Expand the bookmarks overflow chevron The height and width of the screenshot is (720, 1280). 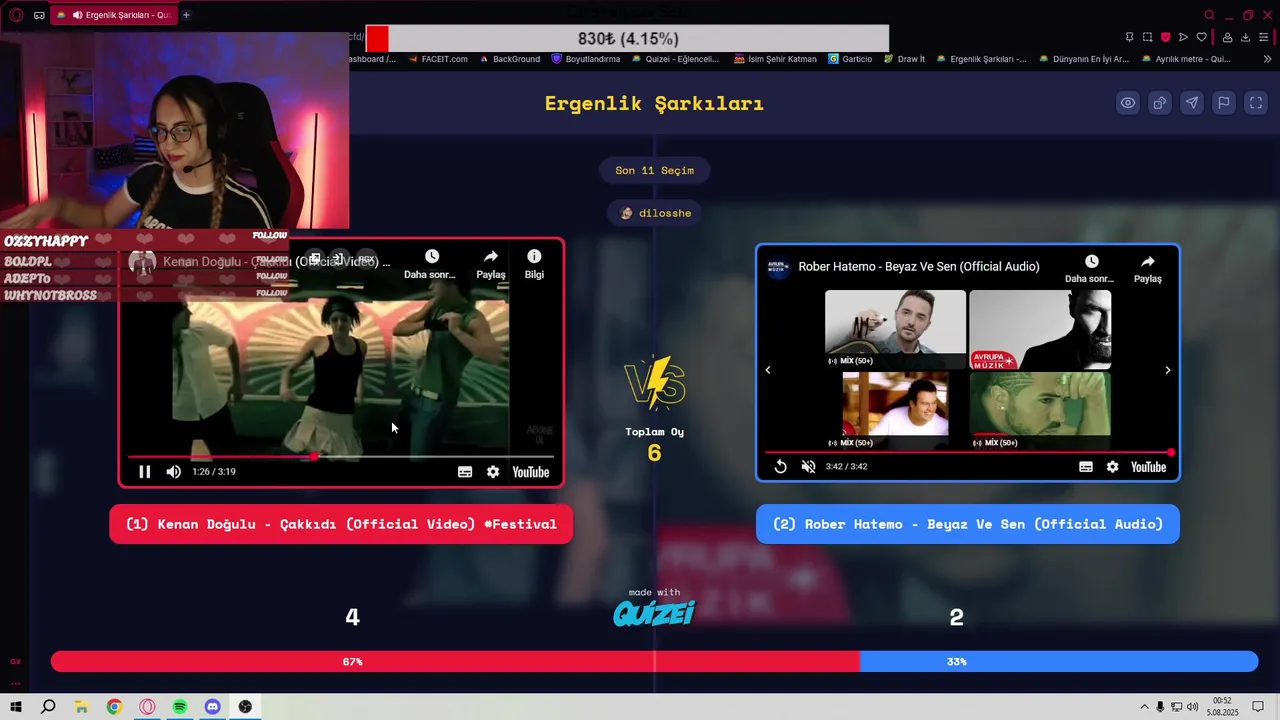(x=1269, y=59)
